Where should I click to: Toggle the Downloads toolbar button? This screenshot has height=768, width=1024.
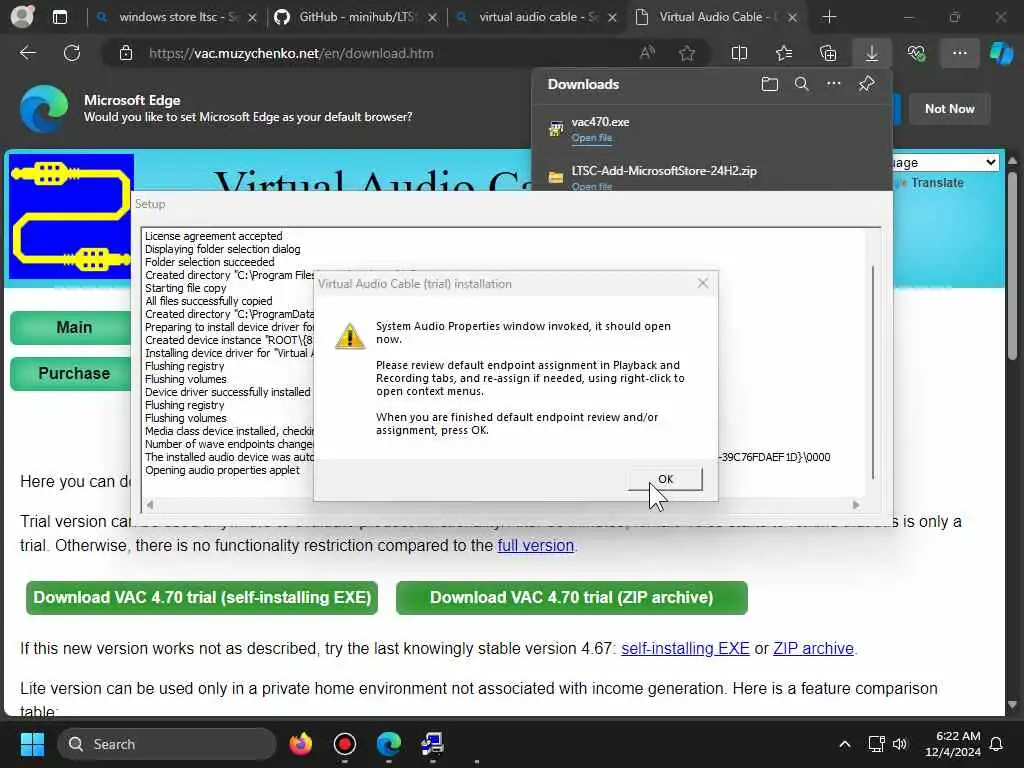click(871, 54)
